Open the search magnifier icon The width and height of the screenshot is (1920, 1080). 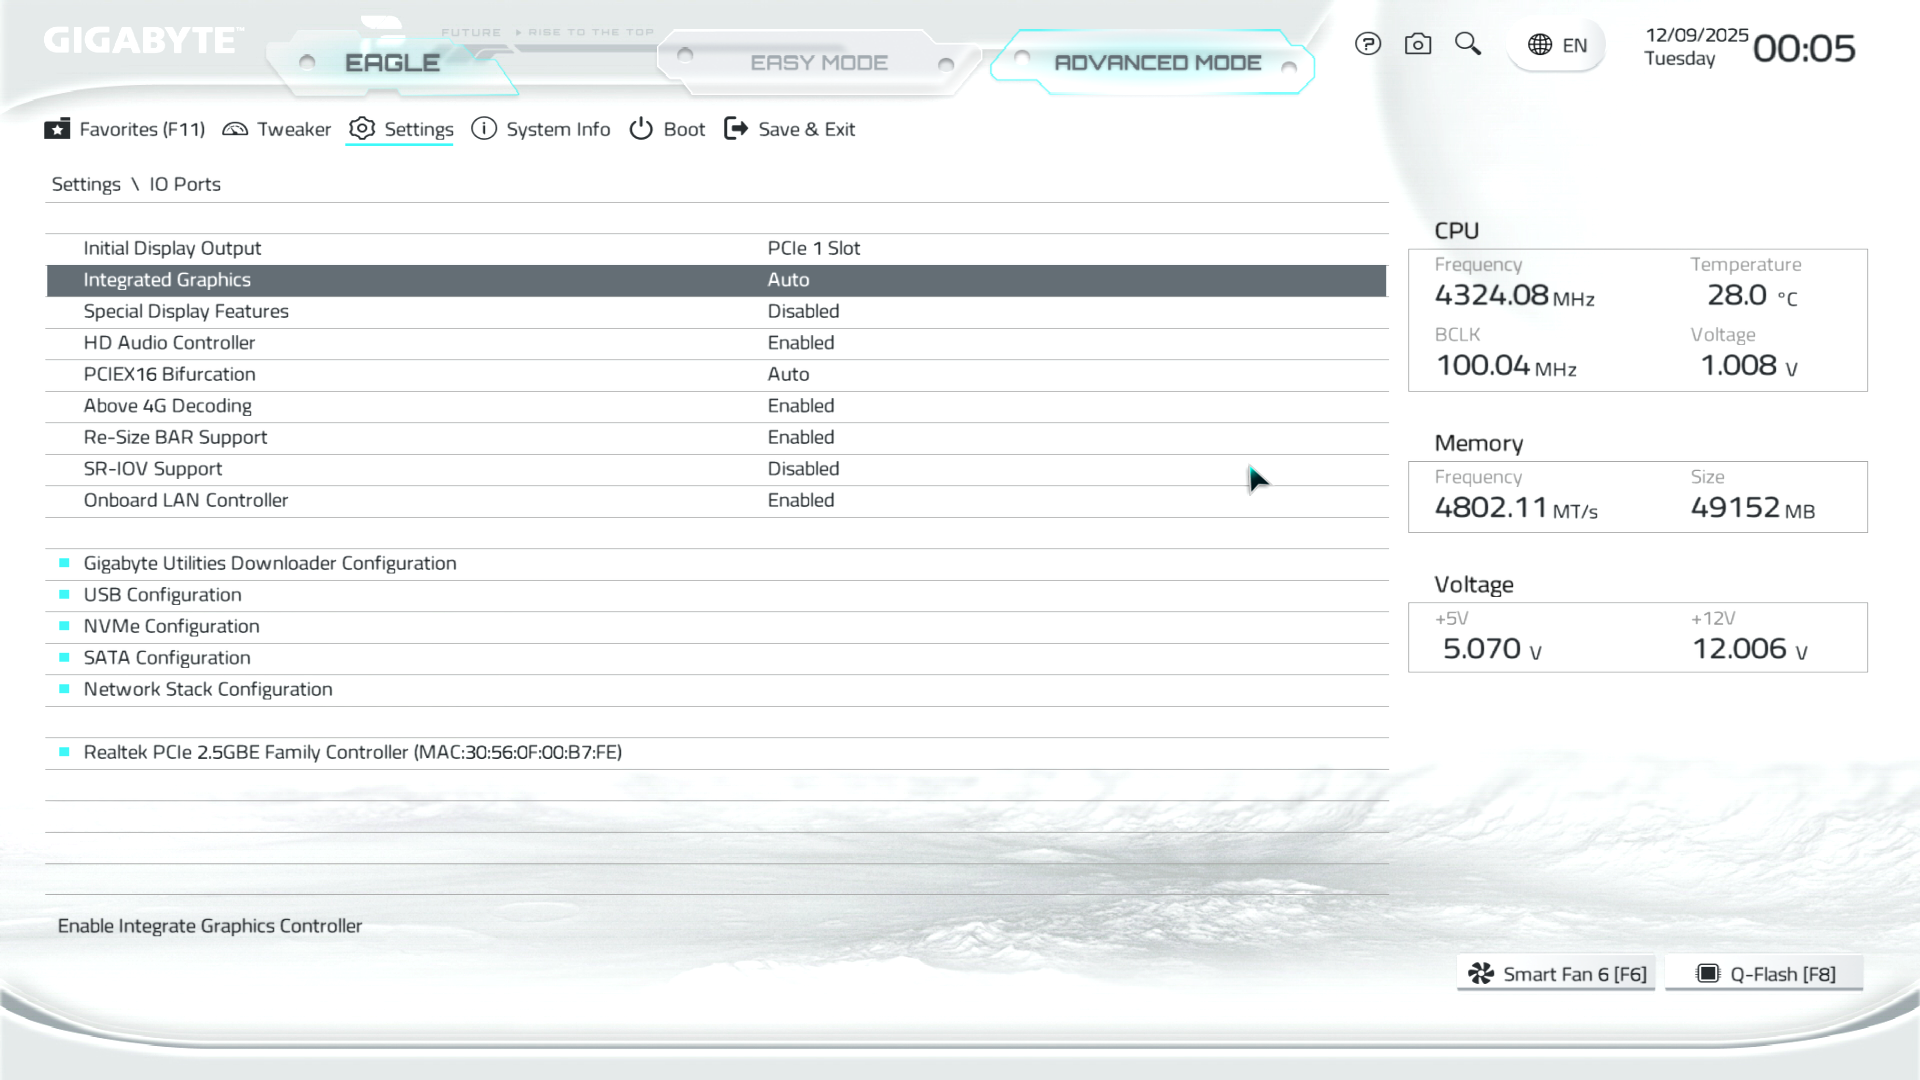click(1467, 44)
